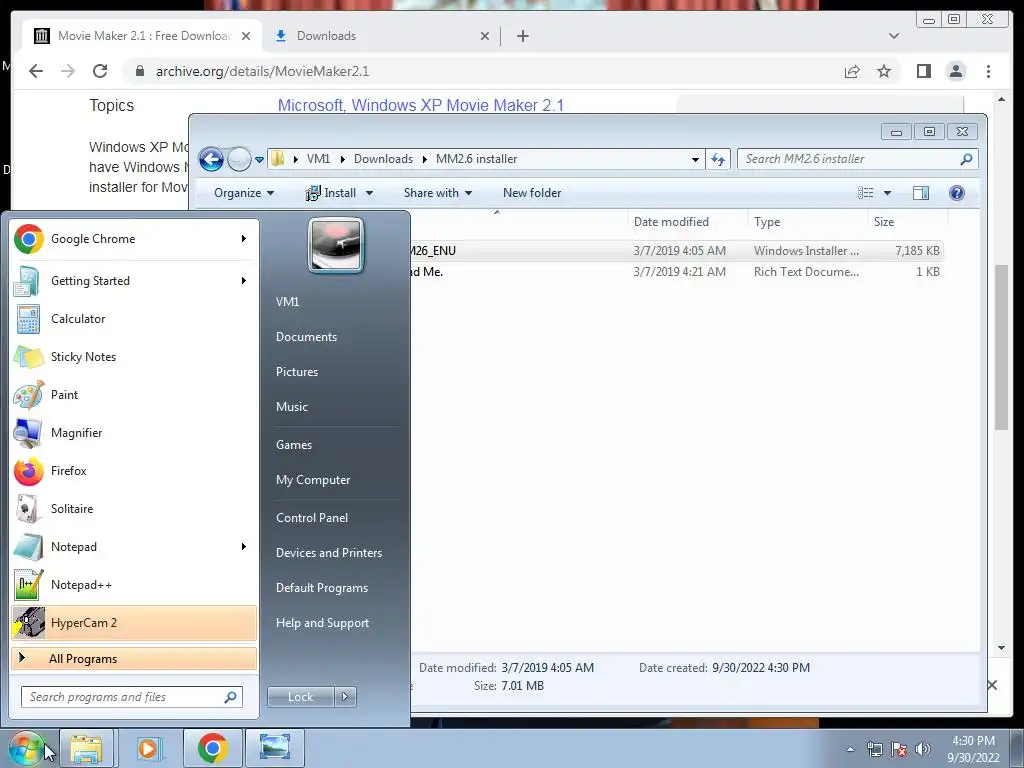Click the network tray icon
The image size is (1024, 768).
(x=874, y=749)
